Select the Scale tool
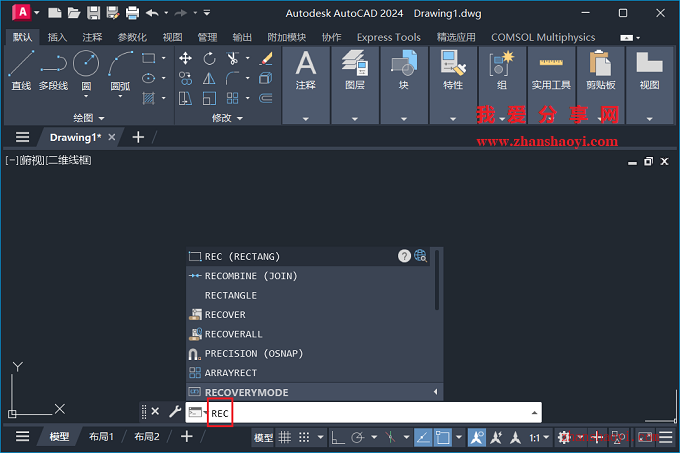 tap(209, 98)
